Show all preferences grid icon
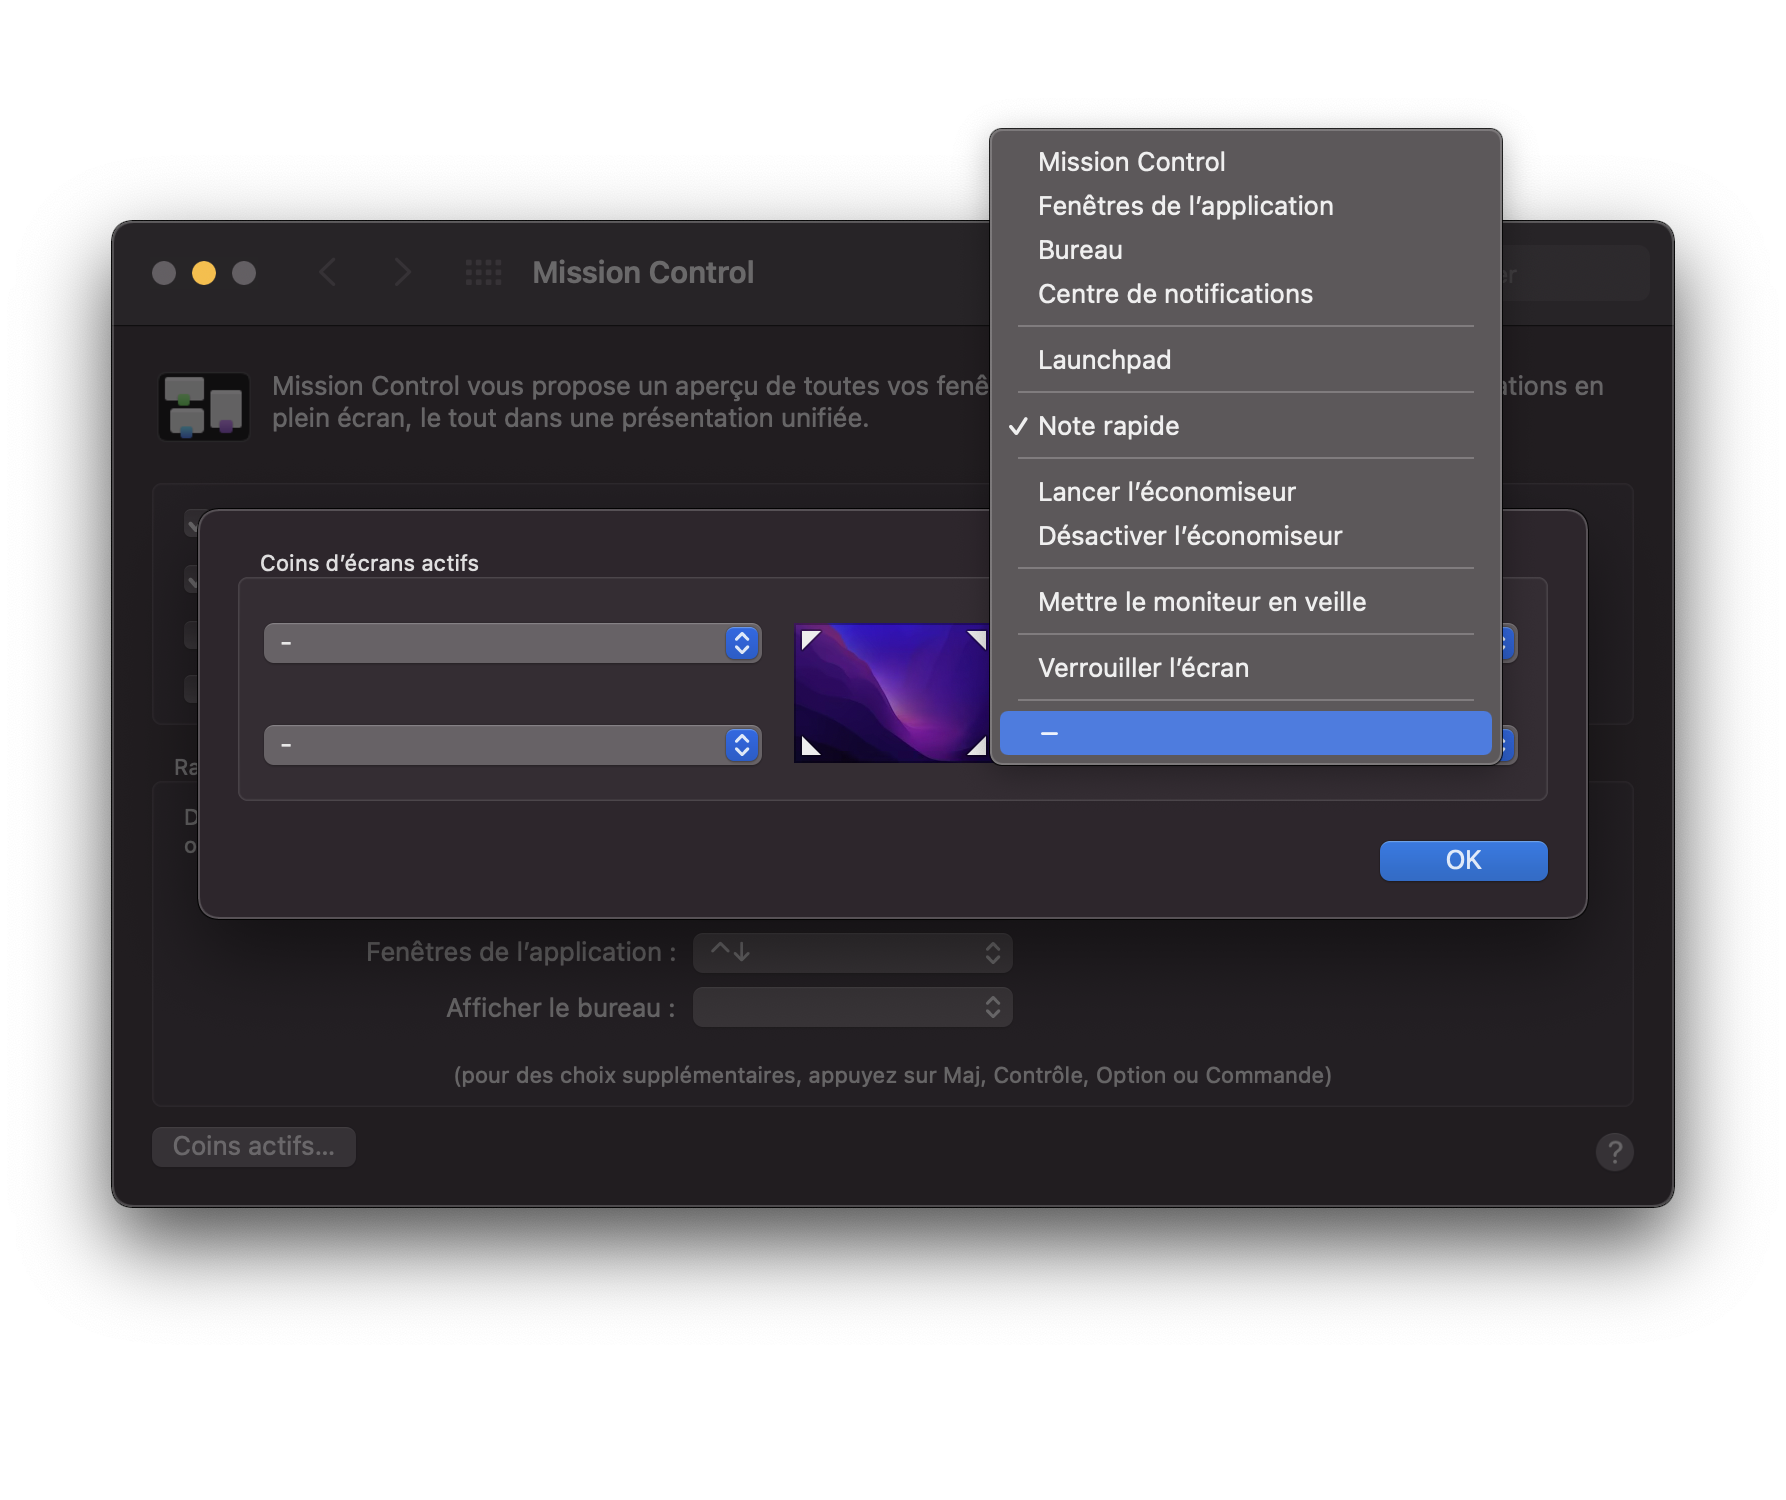The image size is (1786, 1500). (484, 272)
